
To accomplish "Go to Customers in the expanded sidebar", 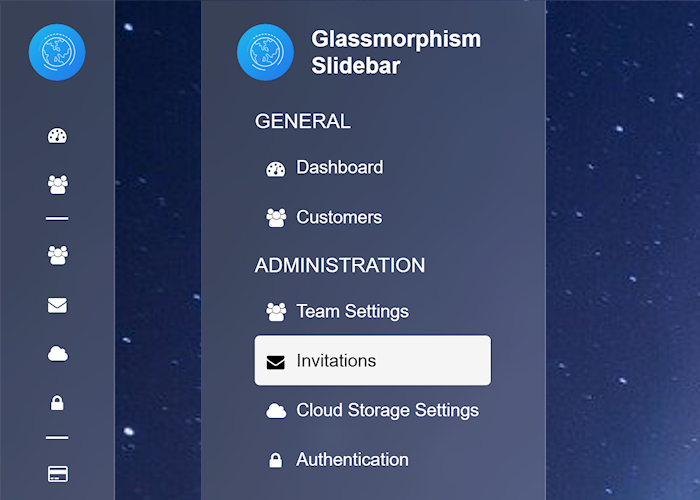I will [x=339, y=217].
